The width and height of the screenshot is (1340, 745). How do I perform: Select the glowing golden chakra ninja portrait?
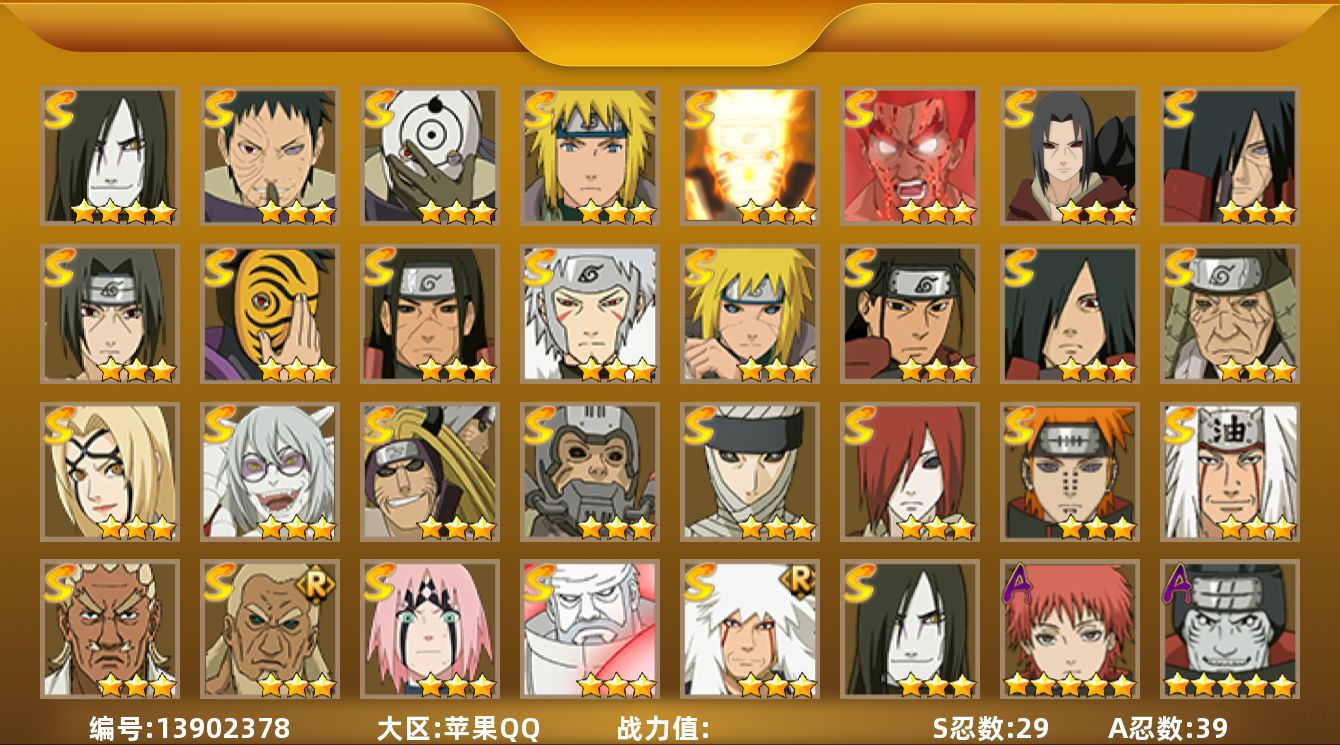[x=749, y=155]
